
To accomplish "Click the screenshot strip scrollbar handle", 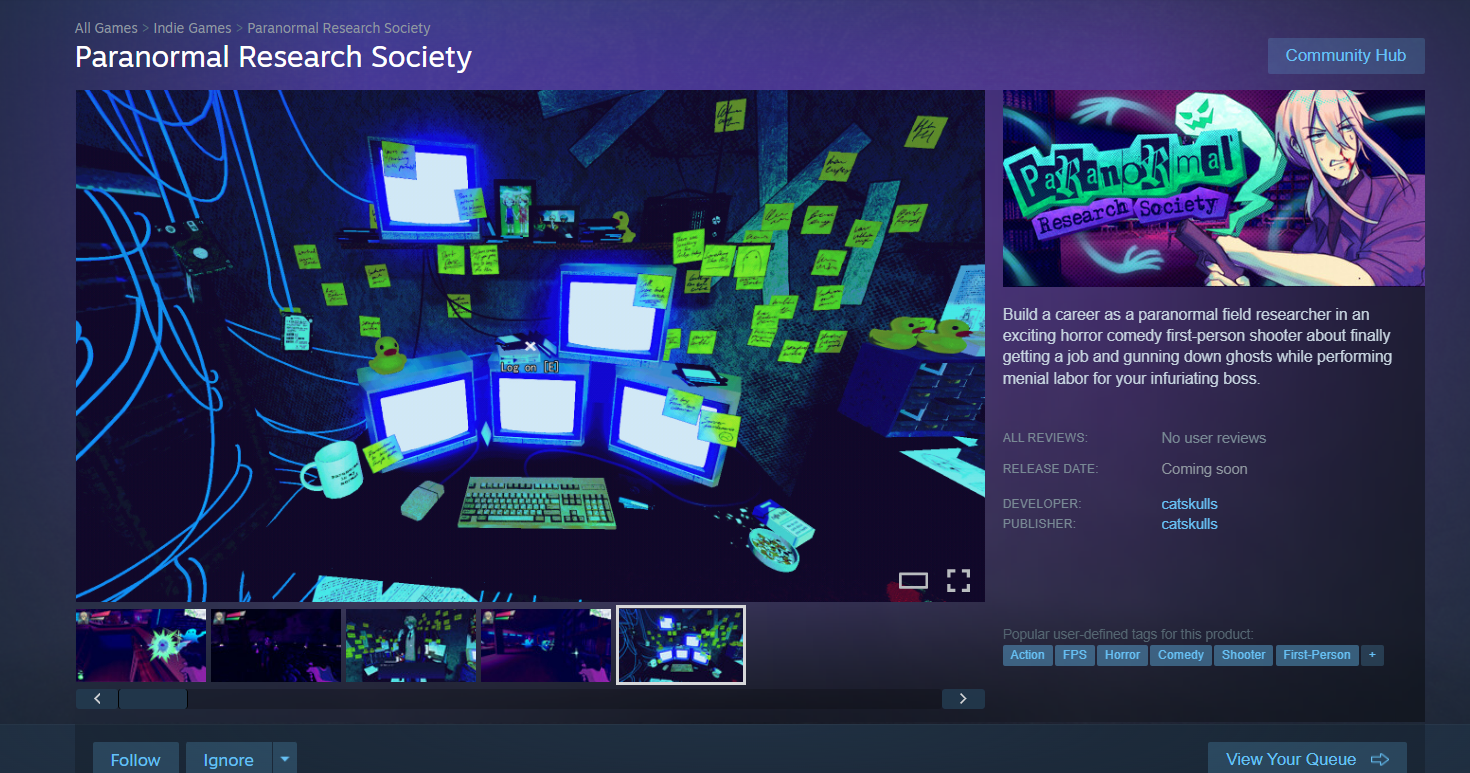I will (153, 699).
